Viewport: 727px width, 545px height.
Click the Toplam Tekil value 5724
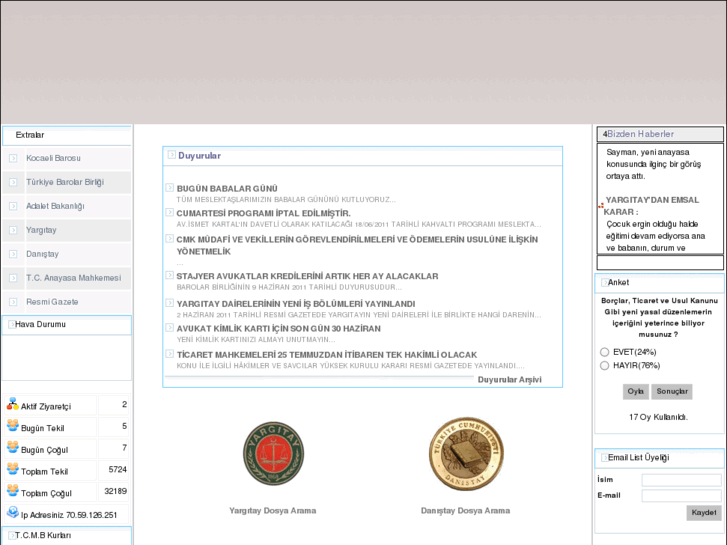click(118, 469)
